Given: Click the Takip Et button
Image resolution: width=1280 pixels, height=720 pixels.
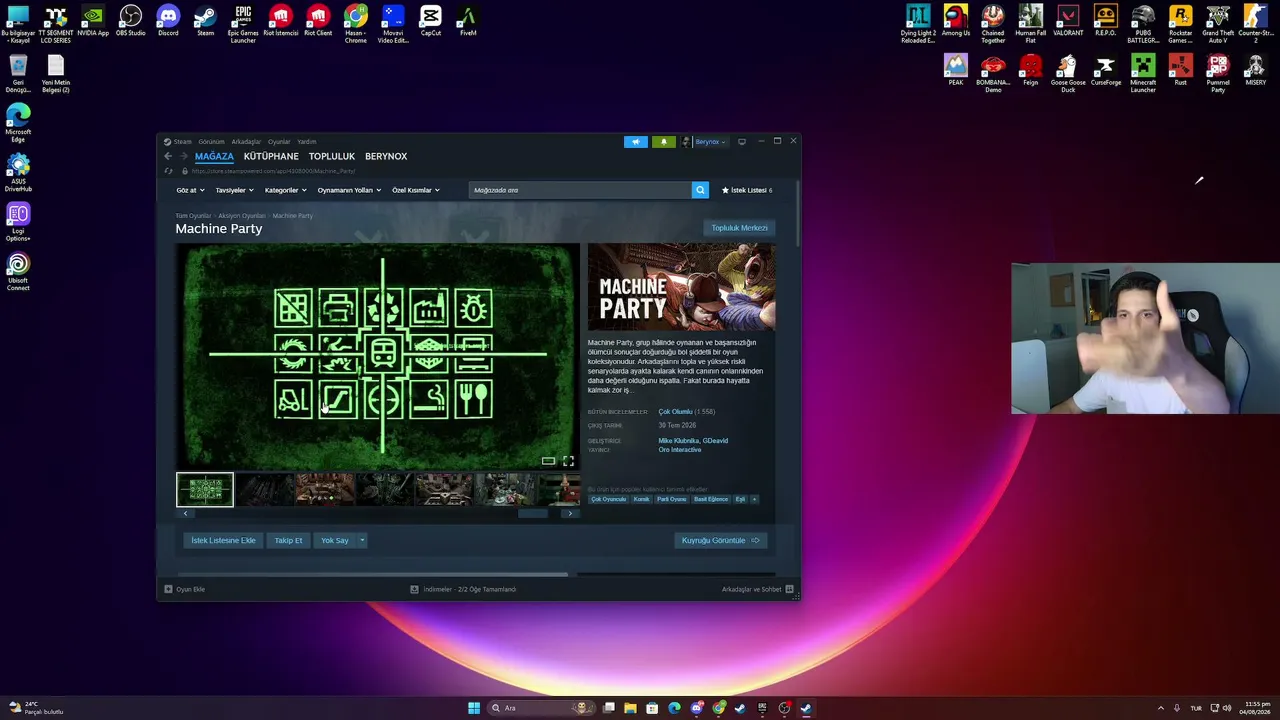Looking at the screenshot, I should click(x=288, y=540).
